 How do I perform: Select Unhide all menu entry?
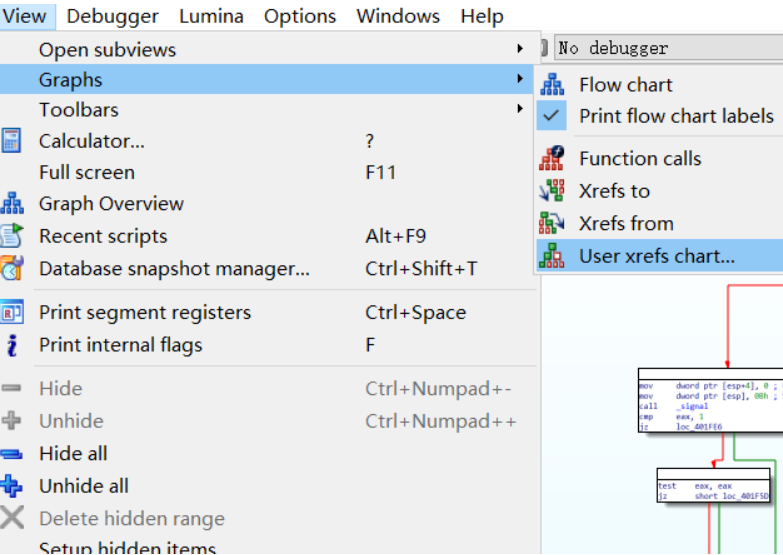click(84, 486)
